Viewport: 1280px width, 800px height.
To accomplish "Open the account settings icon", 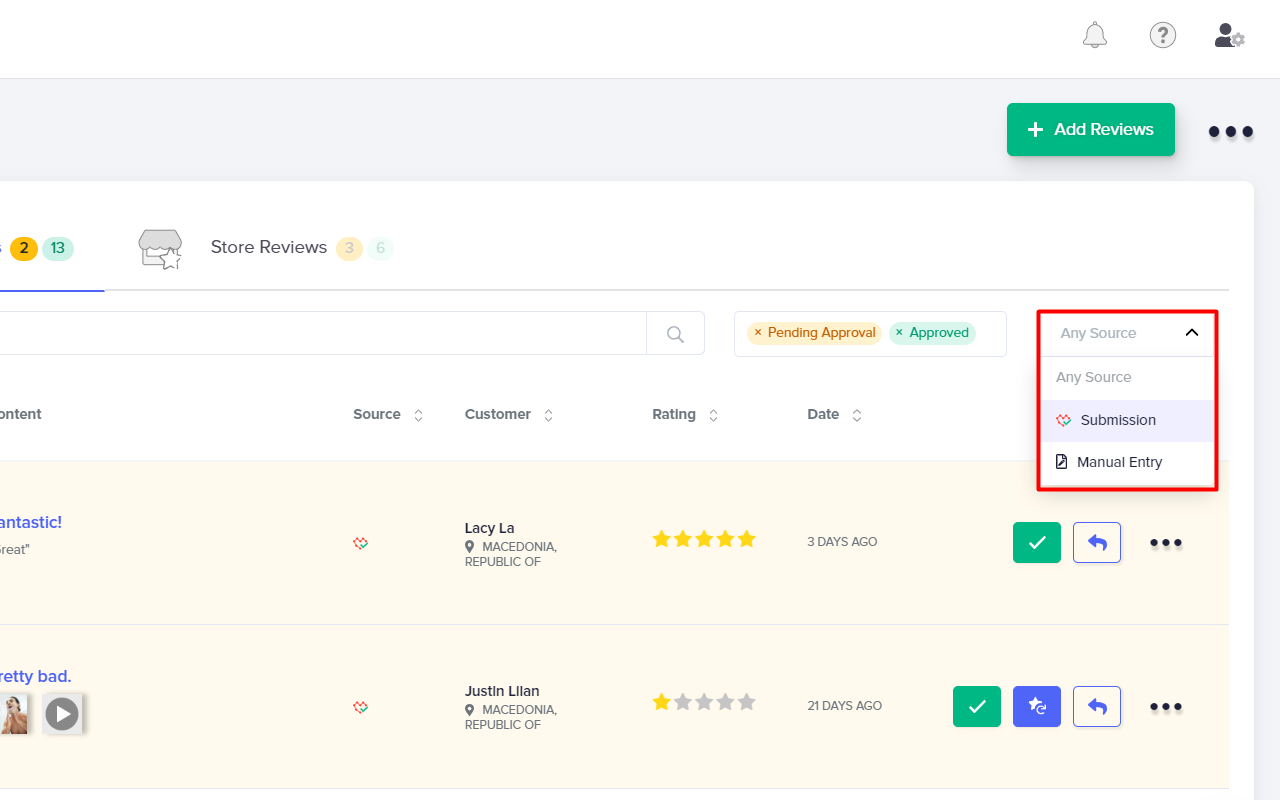I will pos(1228,35).
